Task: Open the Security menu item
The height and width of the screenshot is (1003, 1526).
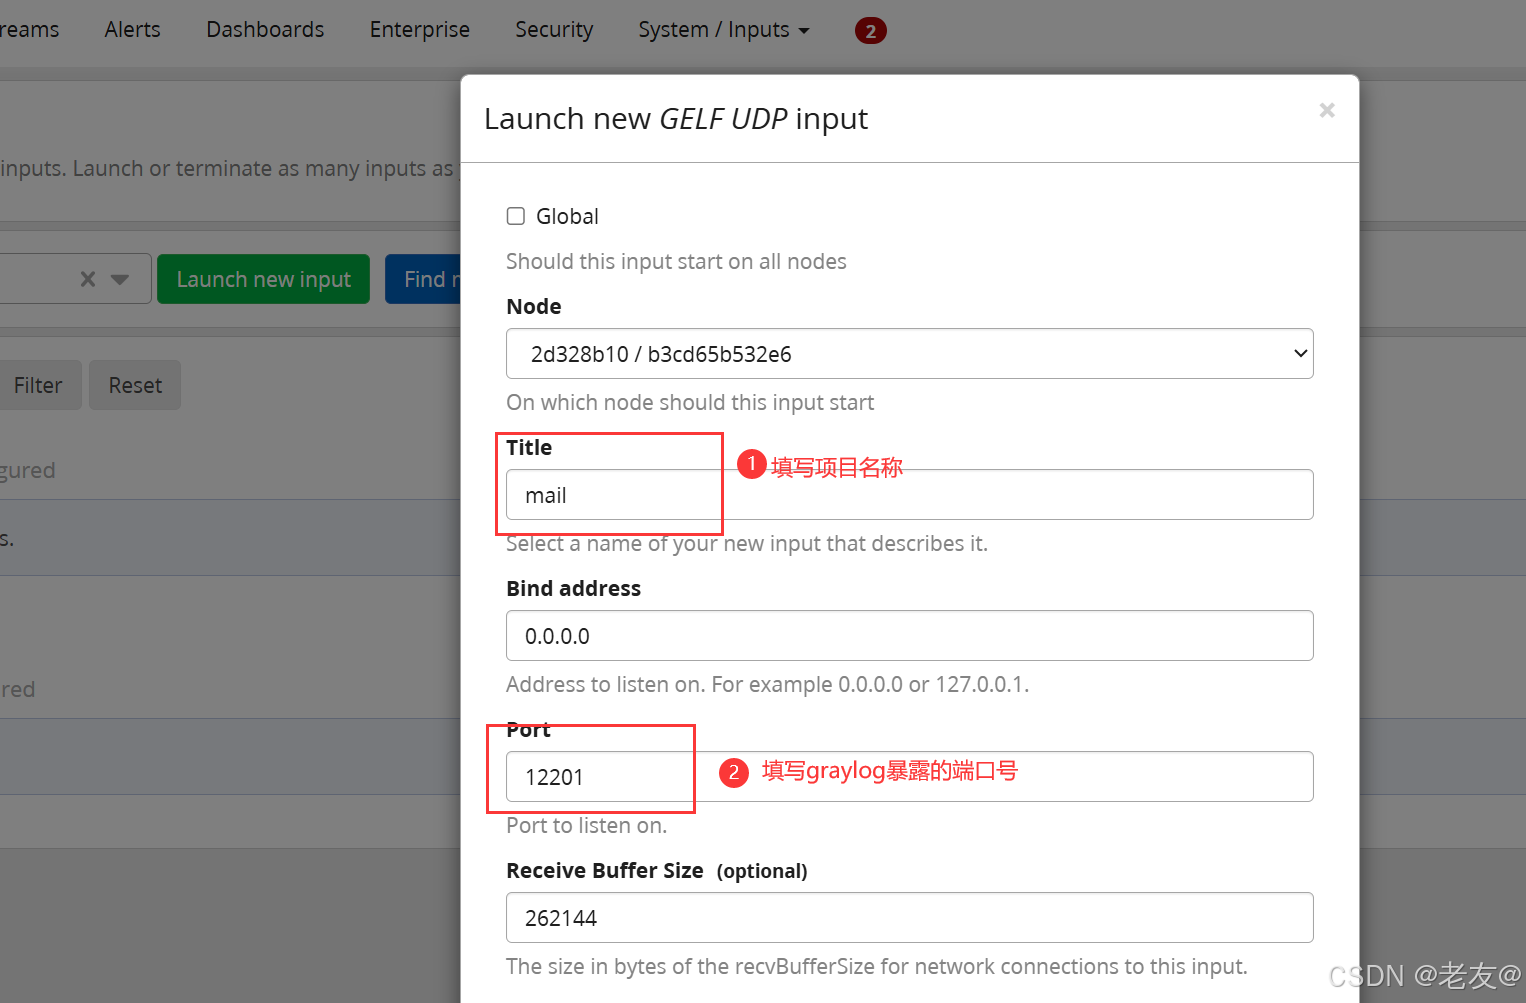Action: tap(554, 30)
